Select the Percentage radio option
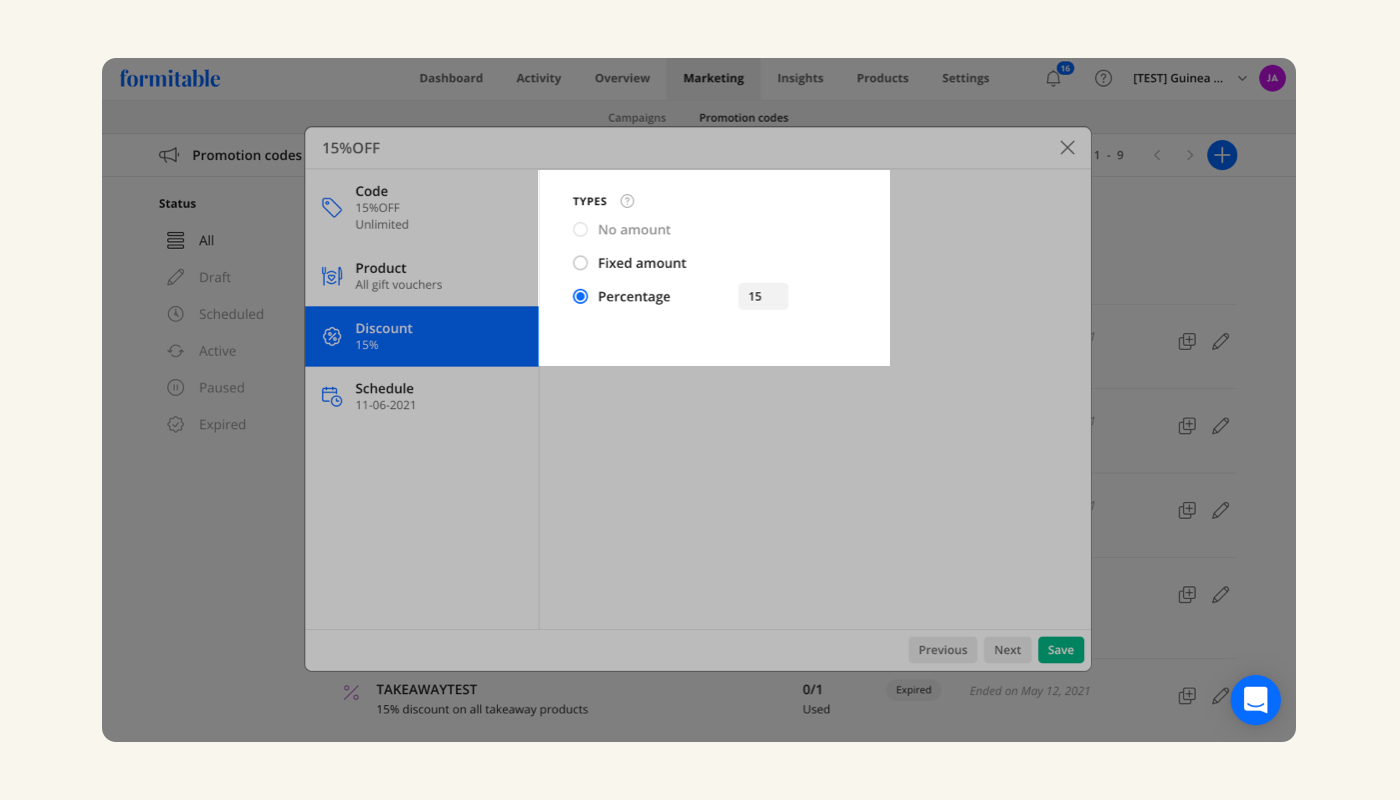Screen dimensions: 1400x800 pyautogui.click(x=580, y=297)
